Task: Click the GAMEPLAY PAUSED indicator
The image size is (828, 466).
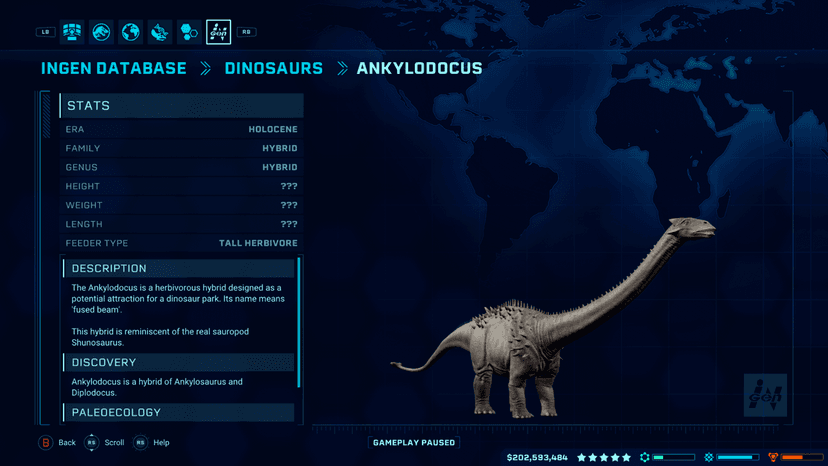Action: click(x=414, y=443)
